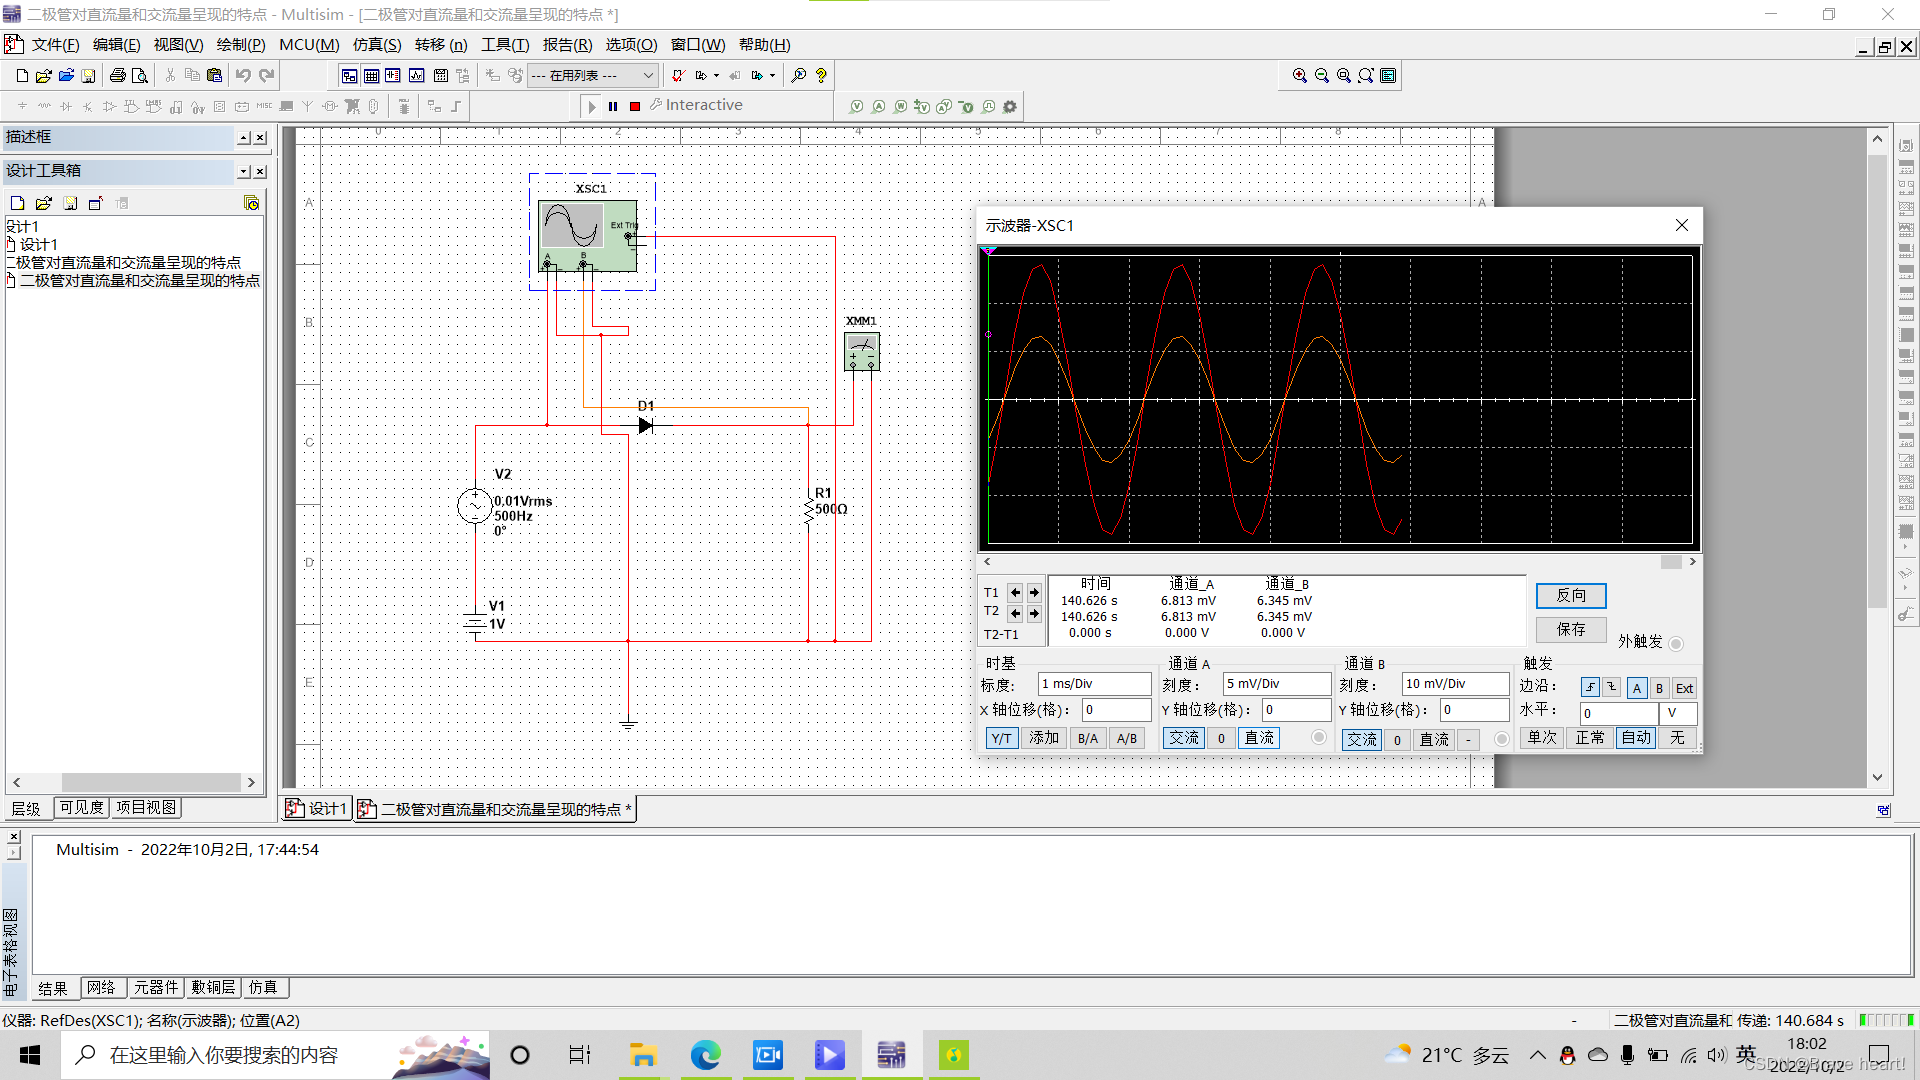Click the 反向 button
The height and width of the screenshot is (1080, 1920).
(x=1570, y=595)
